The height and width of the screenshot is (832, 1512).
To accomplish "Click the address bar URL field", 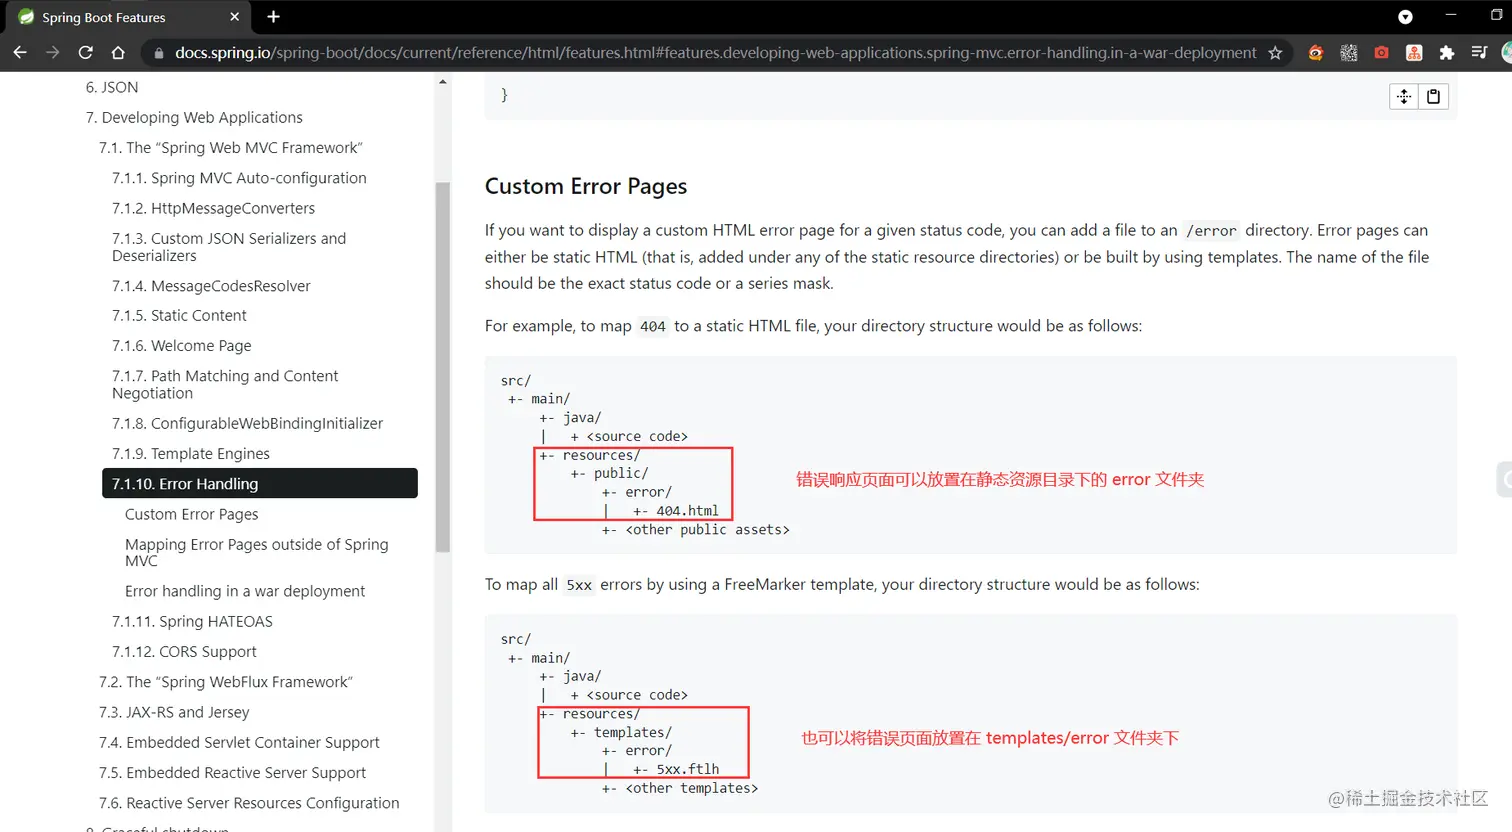I will click(x=715, y=53).
